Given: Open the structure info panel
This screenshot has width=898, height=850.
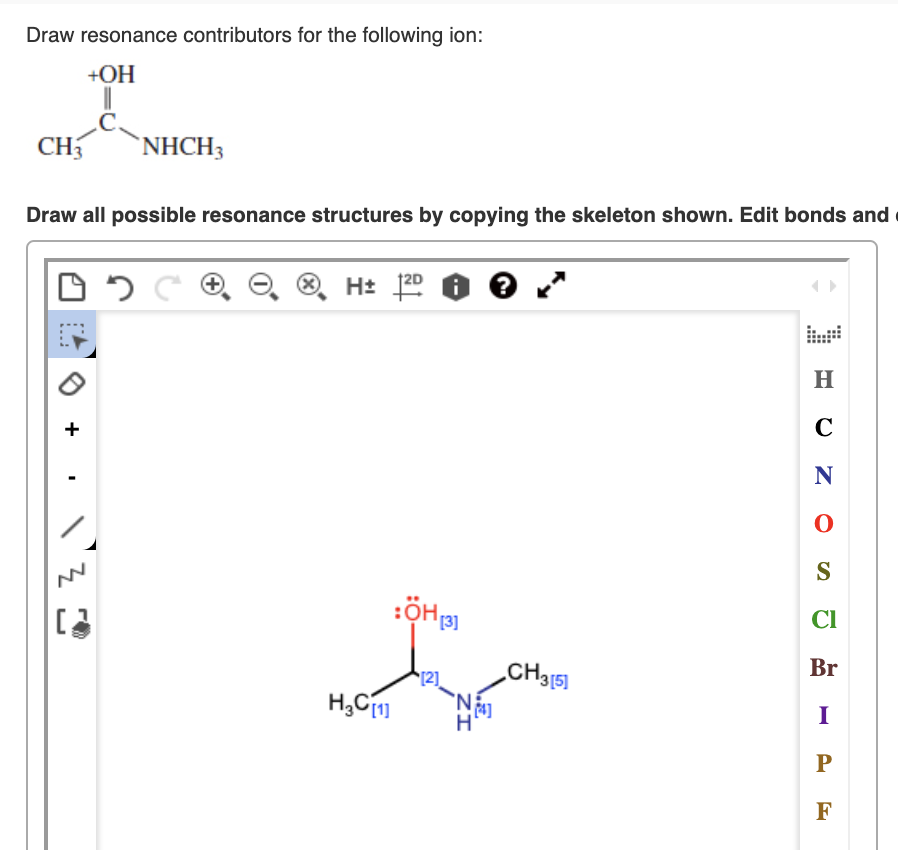Looking at the screenshot, I should click(x=455, y=287).
